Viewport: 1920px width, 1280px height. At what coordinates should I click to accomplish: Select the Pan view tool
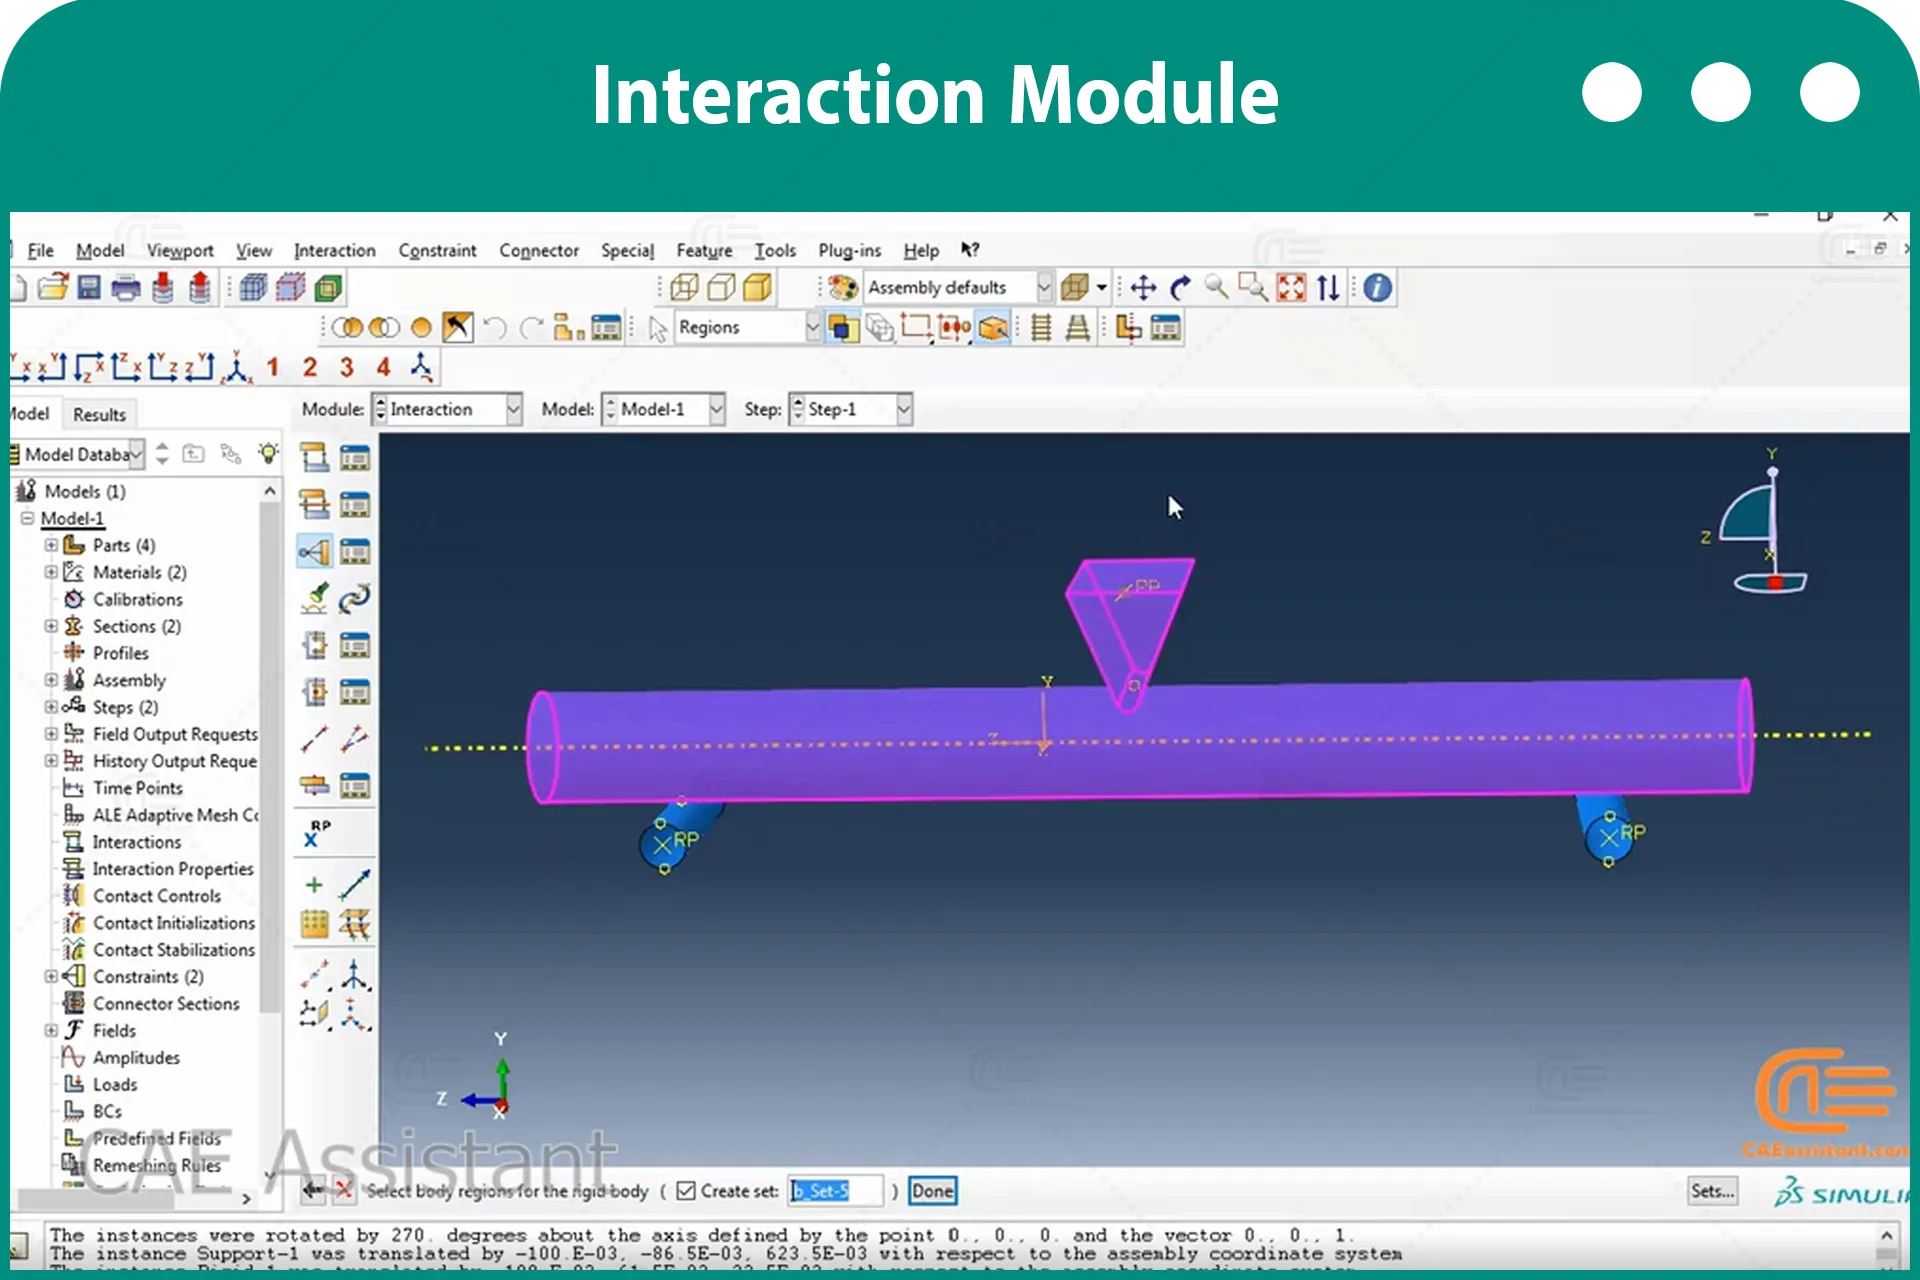click(x=1143, y=288)
